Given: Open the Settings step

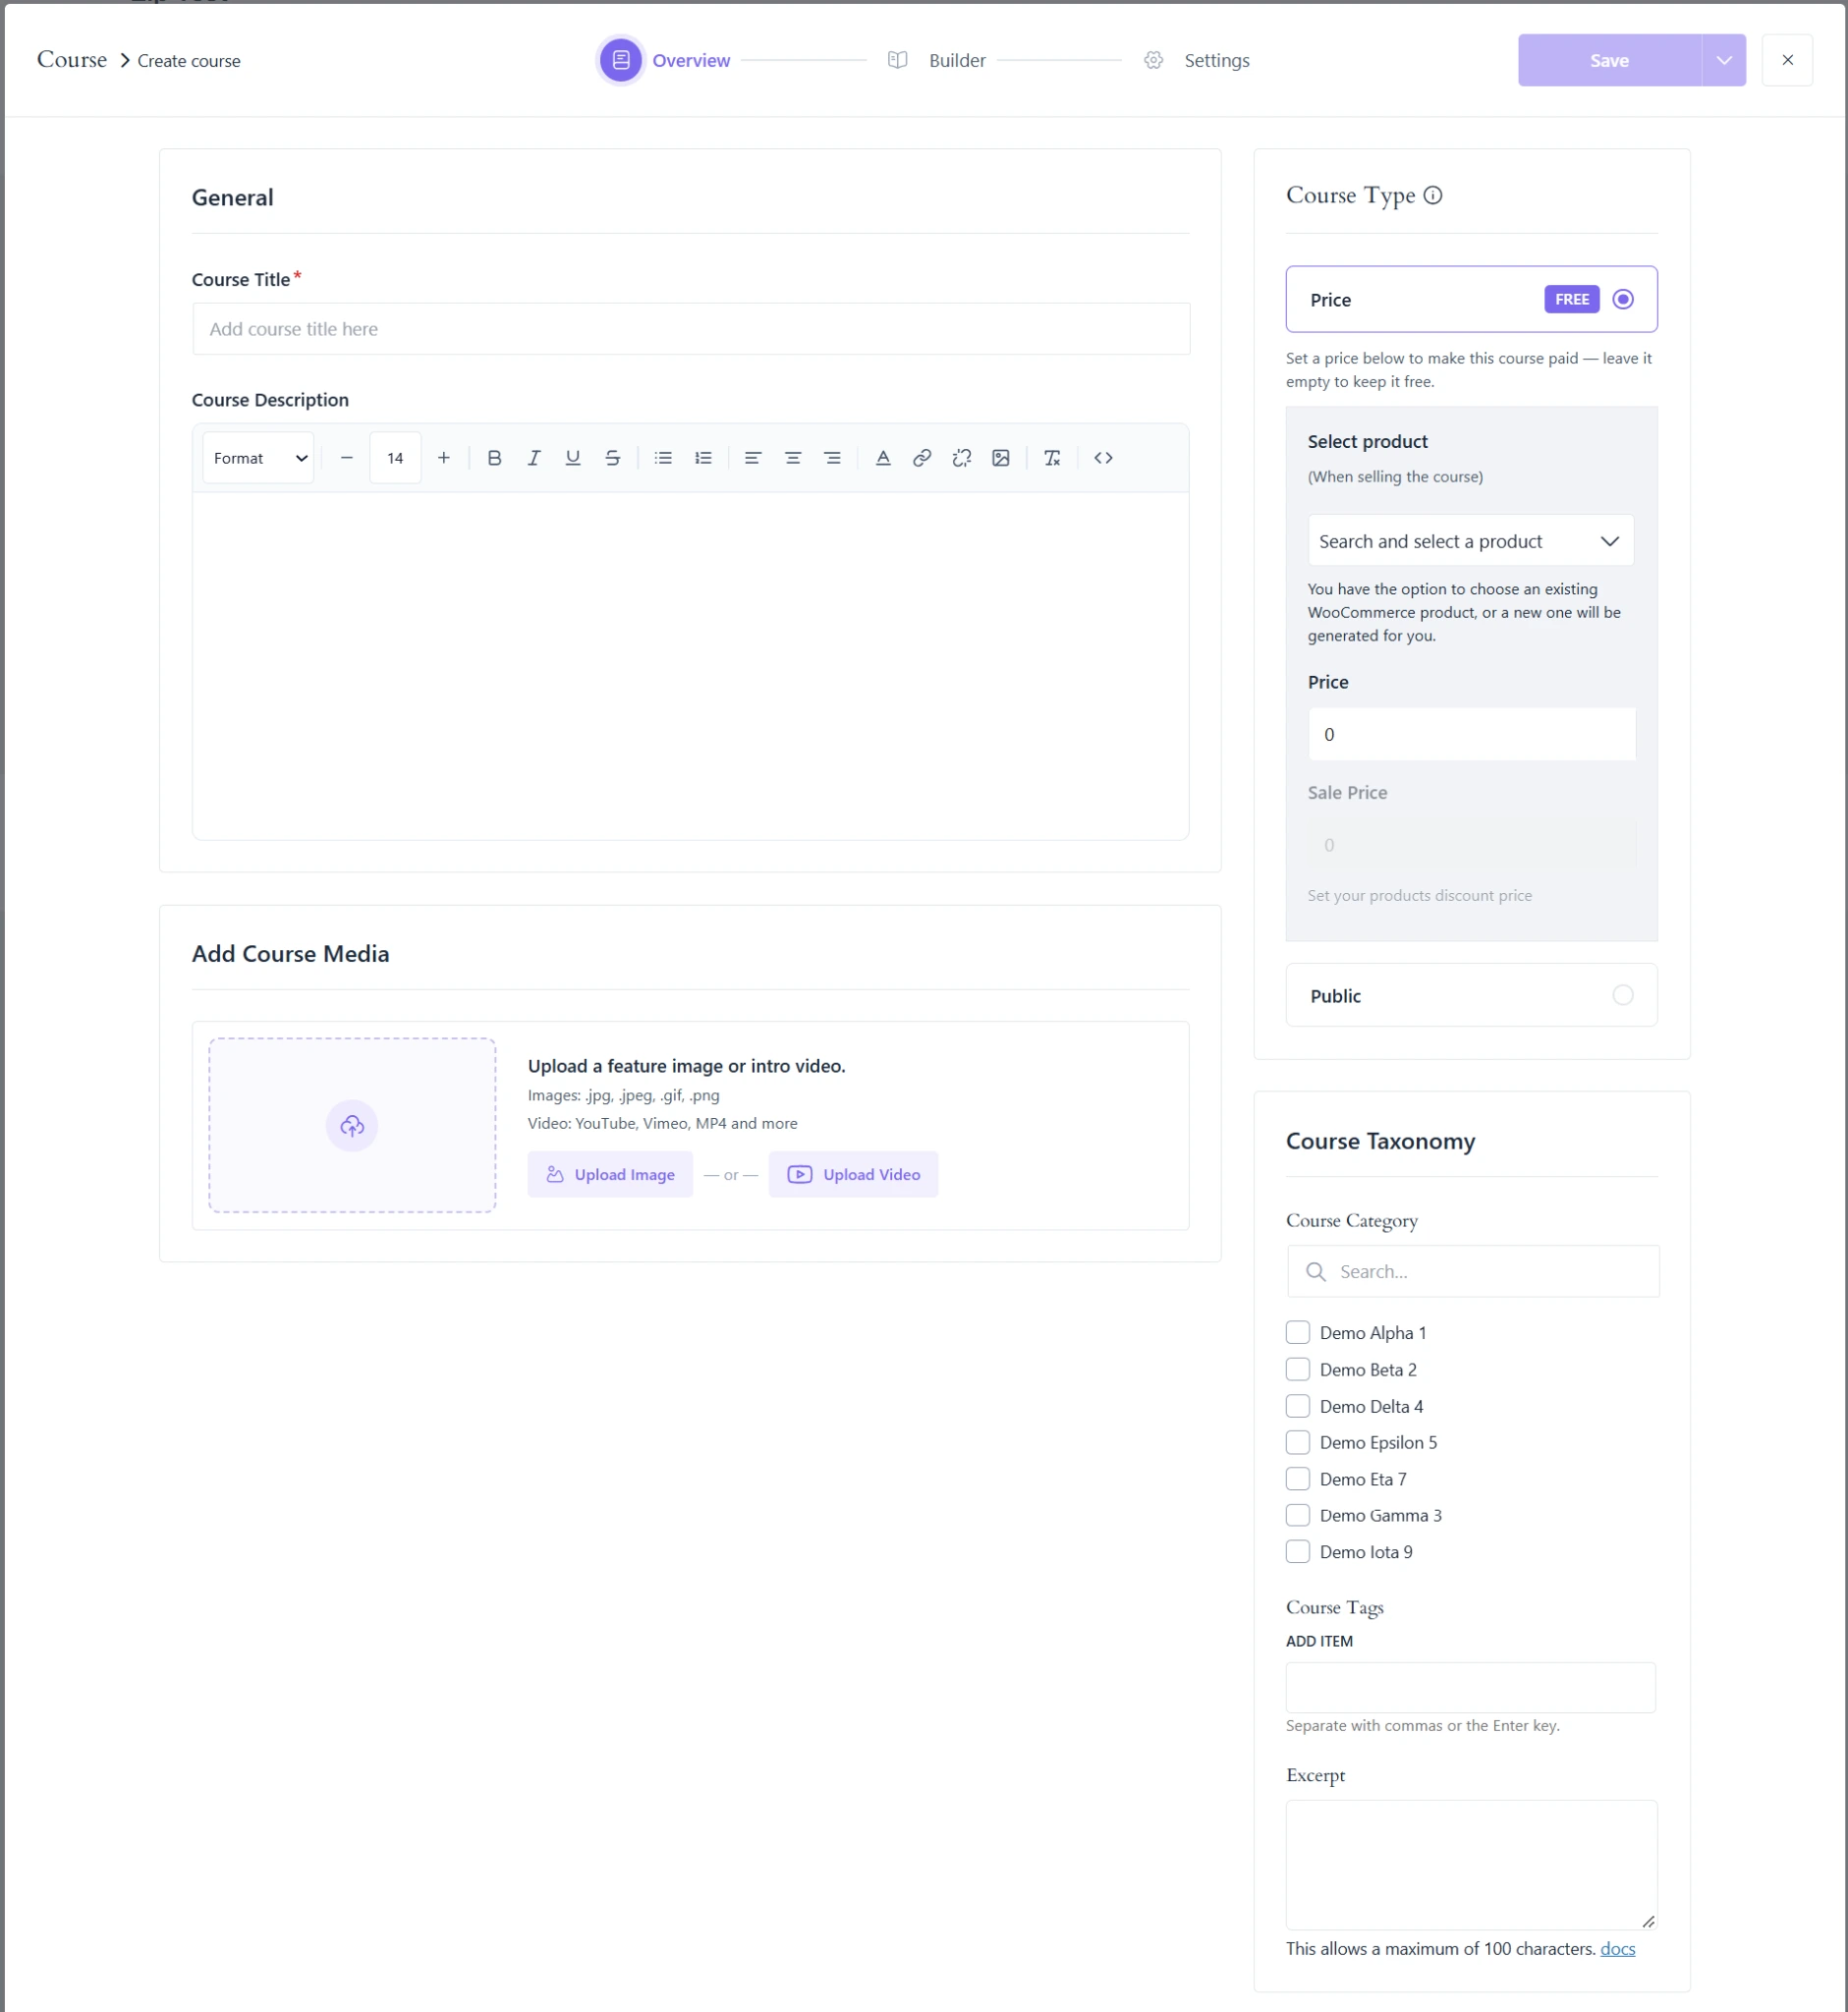Looking at the screenshot, I should tap(1197, 60).
